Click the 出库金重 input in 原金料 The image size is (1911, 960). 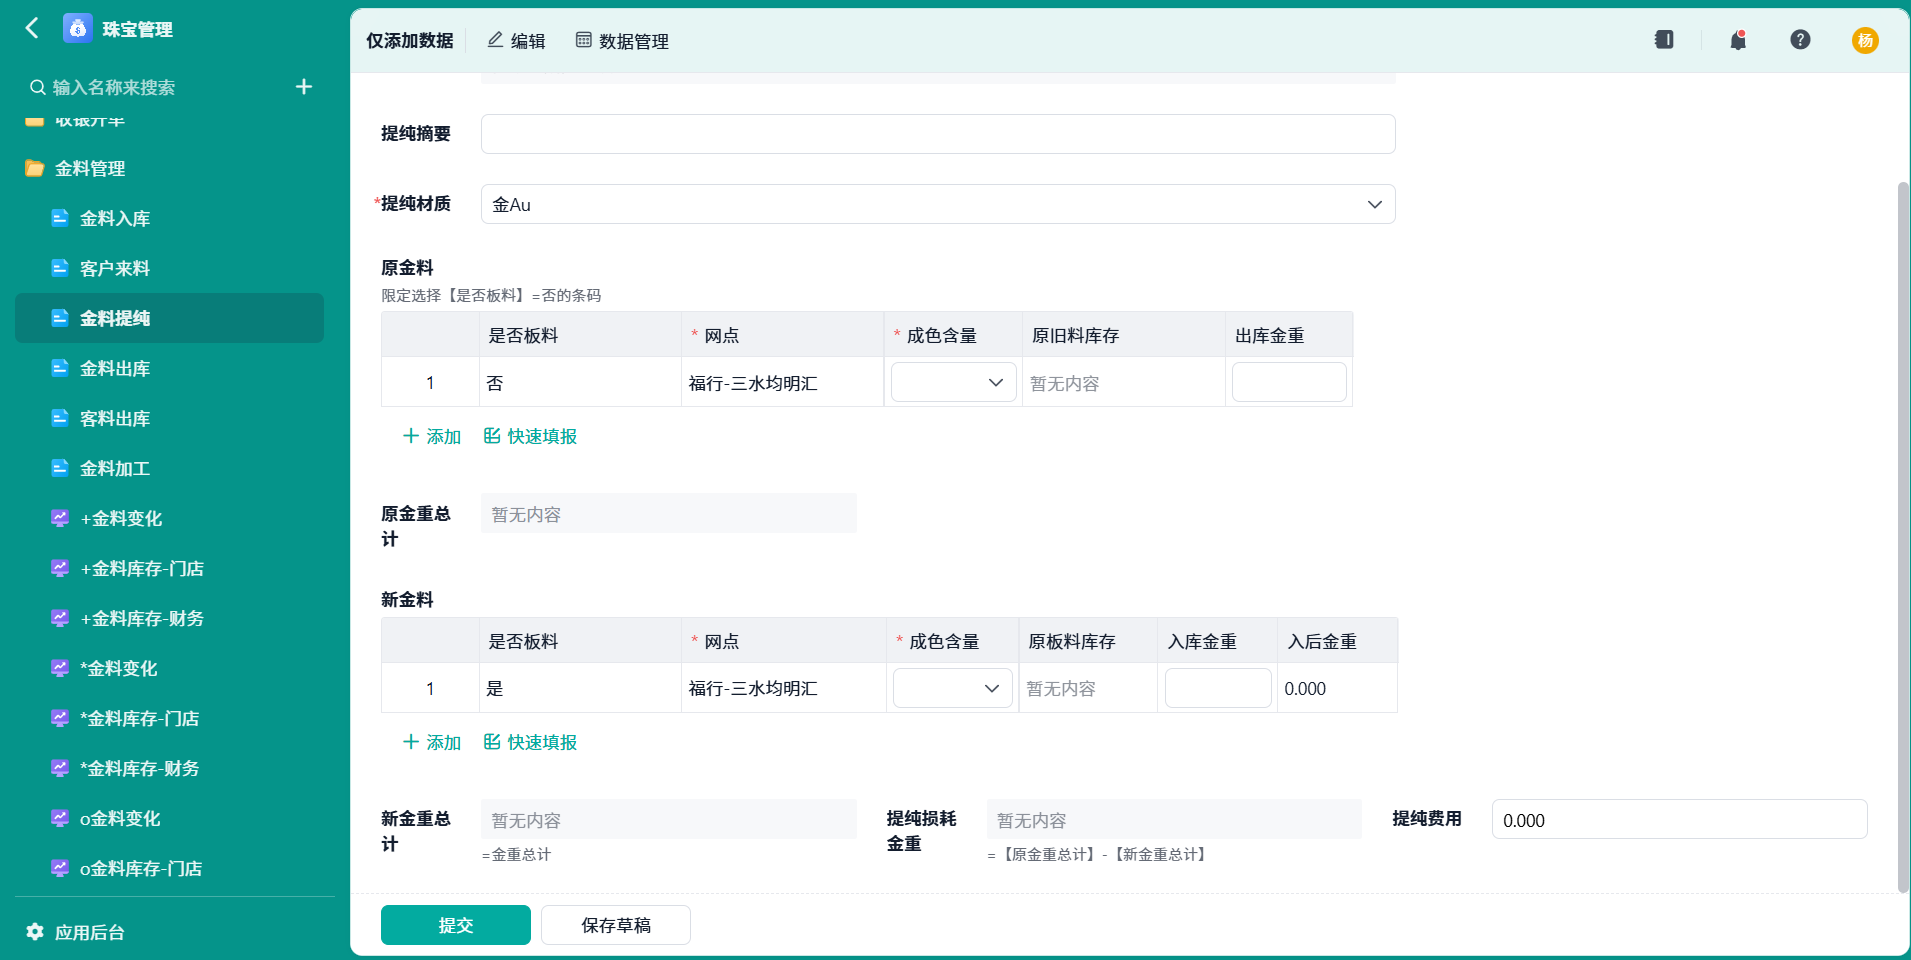(x=1289, y=382)
